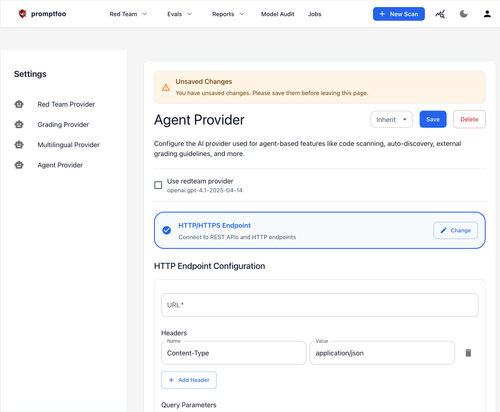This screenshot has width=500, height=412.
Task: Click the openai:gpt-4.1-2025-04-14 text
Action: (x=205, y=190)
